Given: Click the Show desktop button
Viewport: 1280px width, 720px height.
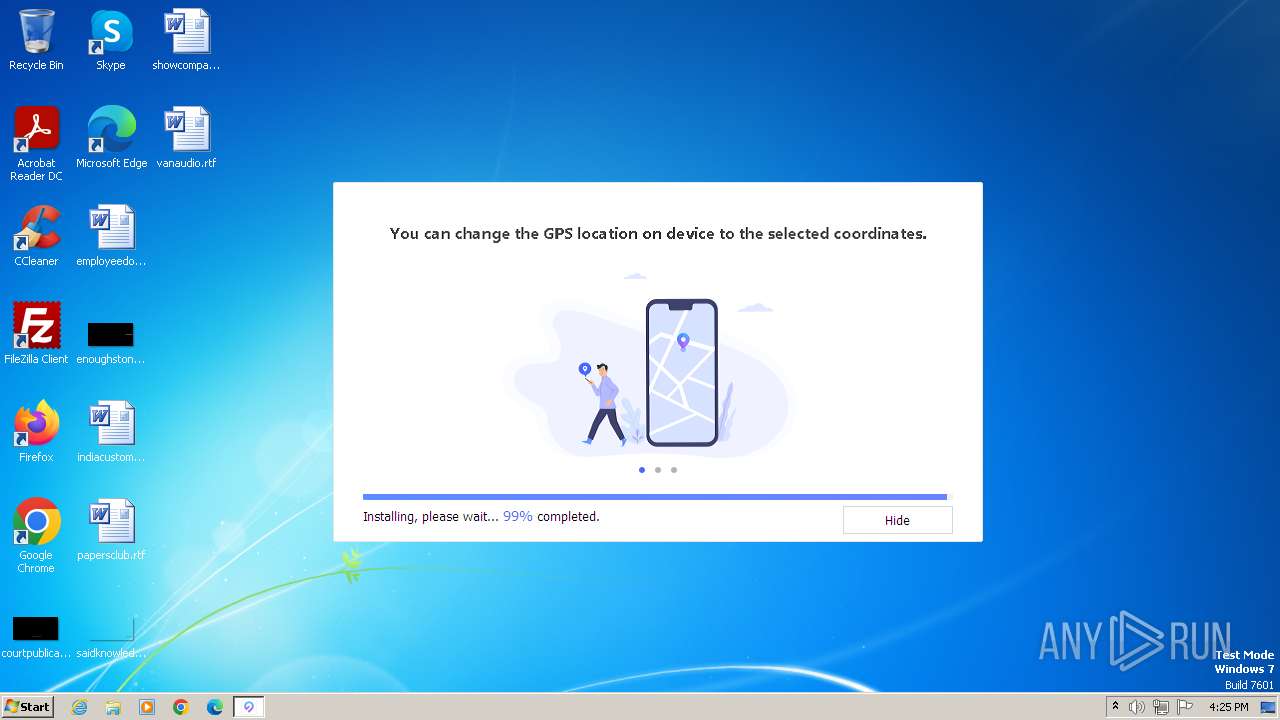Looking at the screenshot, I should [1269, 707].
